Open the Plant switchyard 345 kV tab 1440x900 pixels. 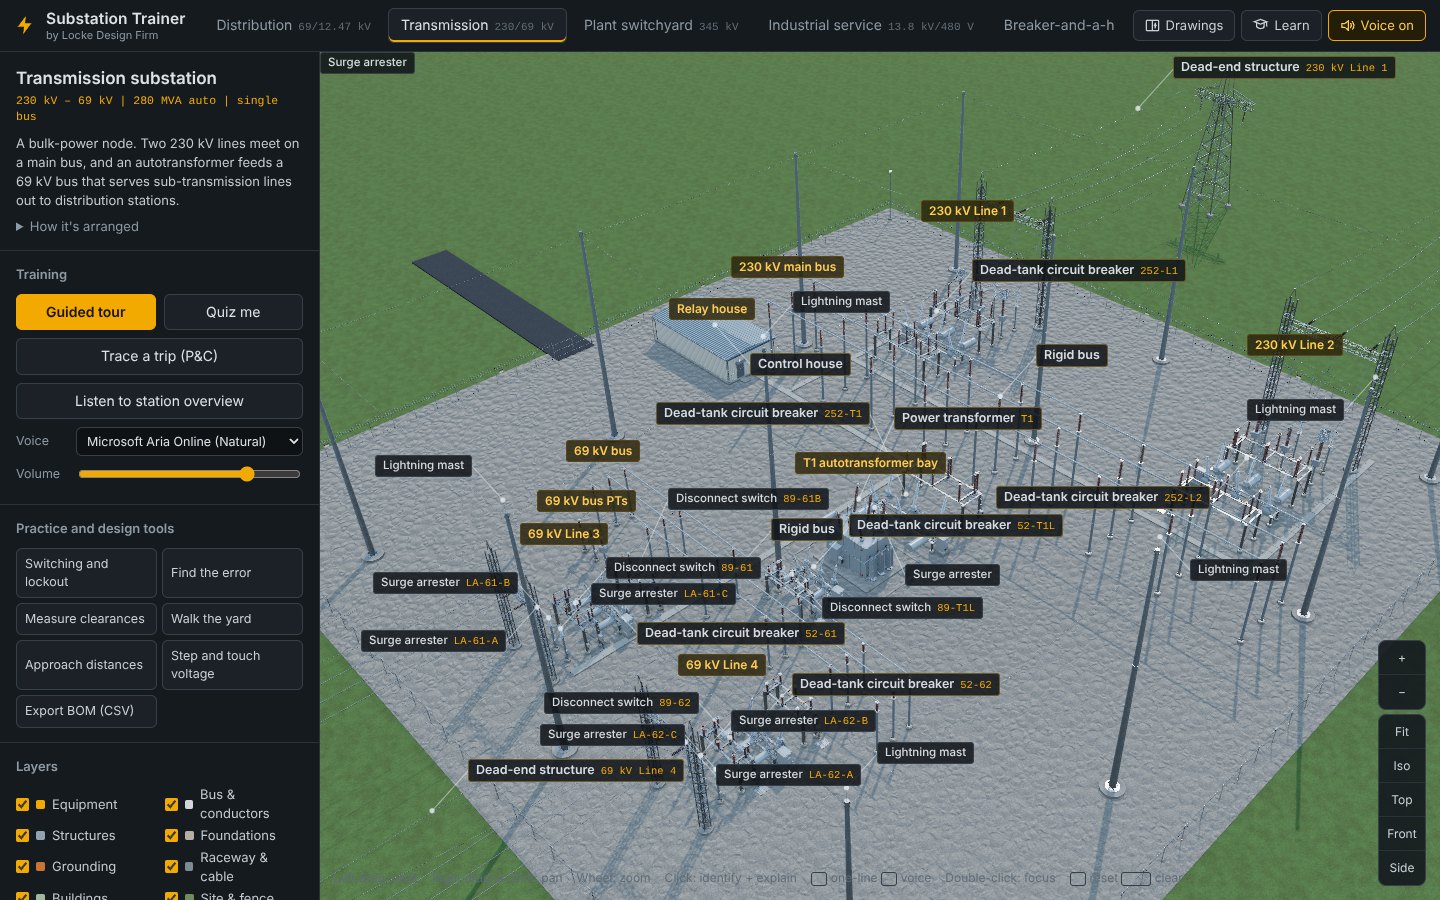(661, 26)
